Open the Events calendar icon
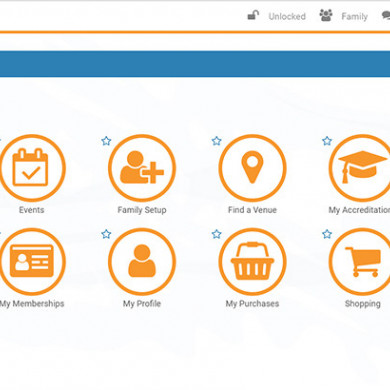This screenshot has height=390, width=390. (32, 168)
